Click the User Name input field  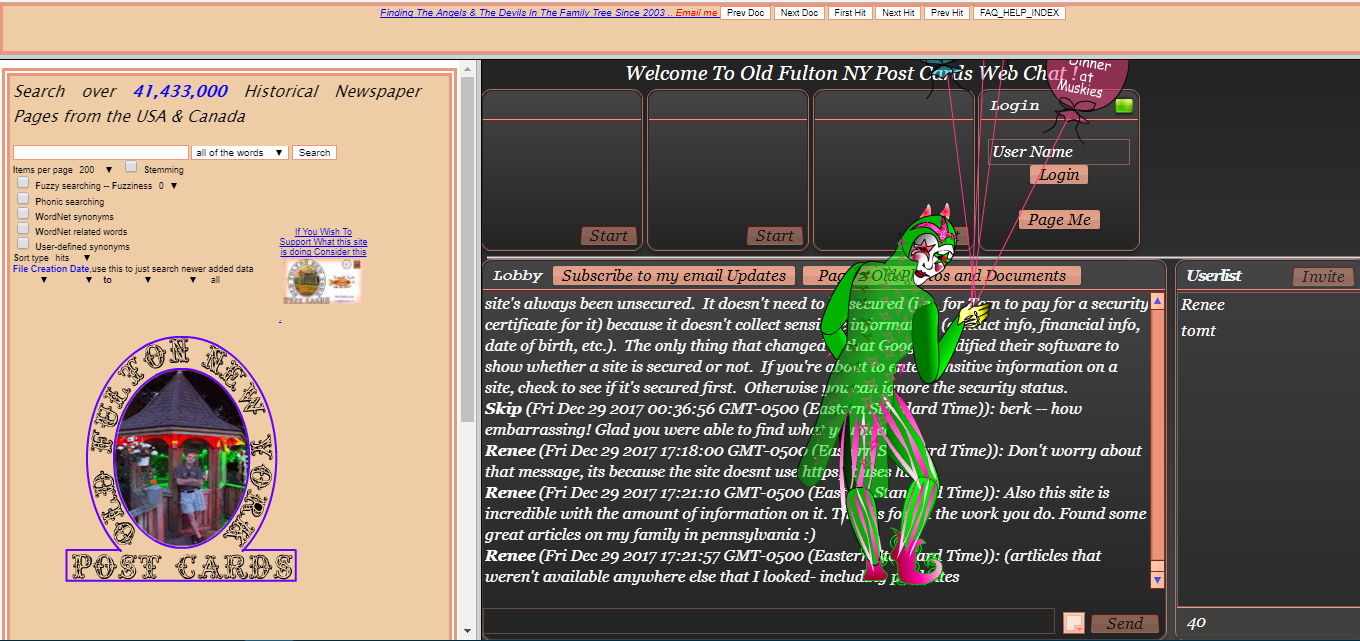point(1059,152)
